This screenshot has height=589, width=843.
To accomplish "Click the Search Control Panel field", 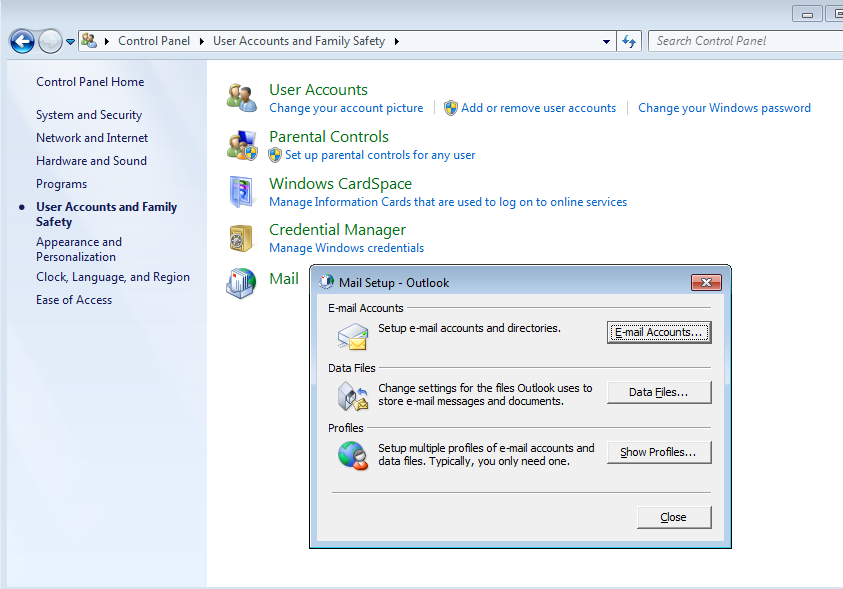I will (746, 41).
